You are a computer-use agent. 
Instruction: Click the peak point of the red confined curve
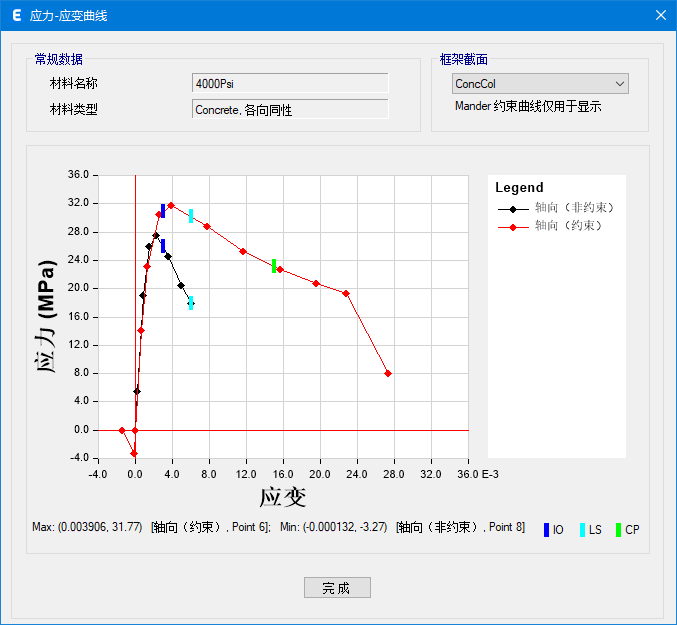pyautogui.click(x=171, y=205)
